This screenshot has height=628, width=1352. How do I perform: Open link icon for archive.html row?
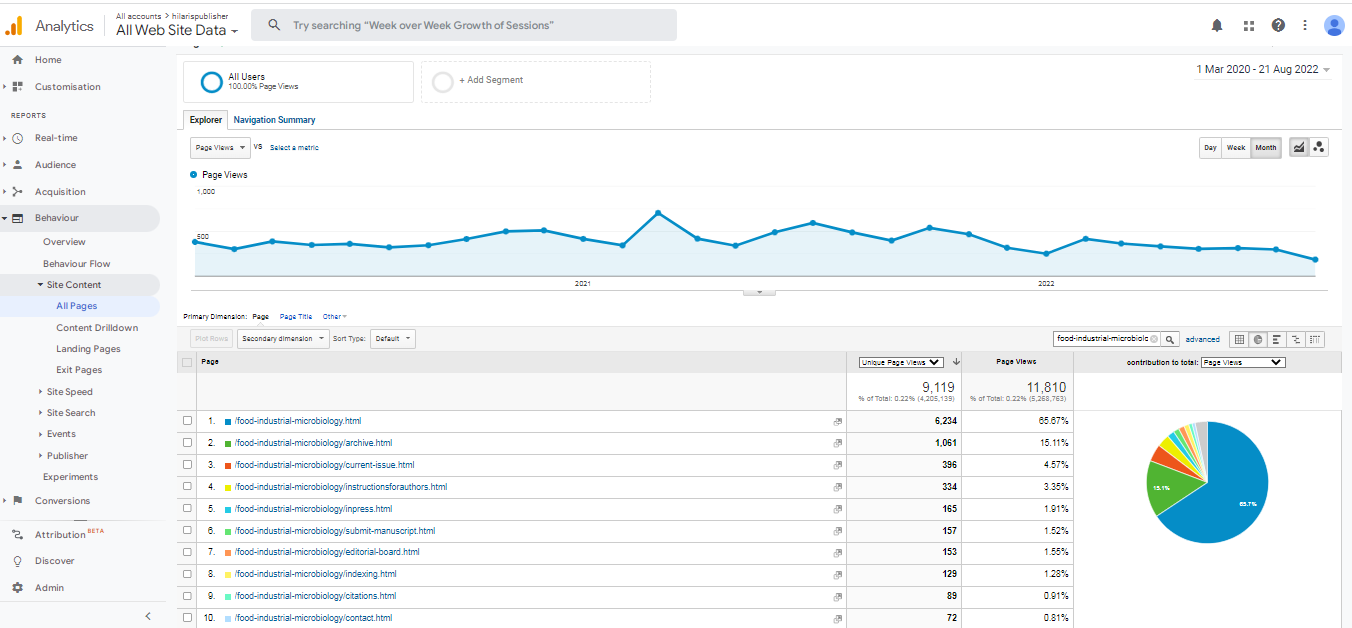[837, 443]
